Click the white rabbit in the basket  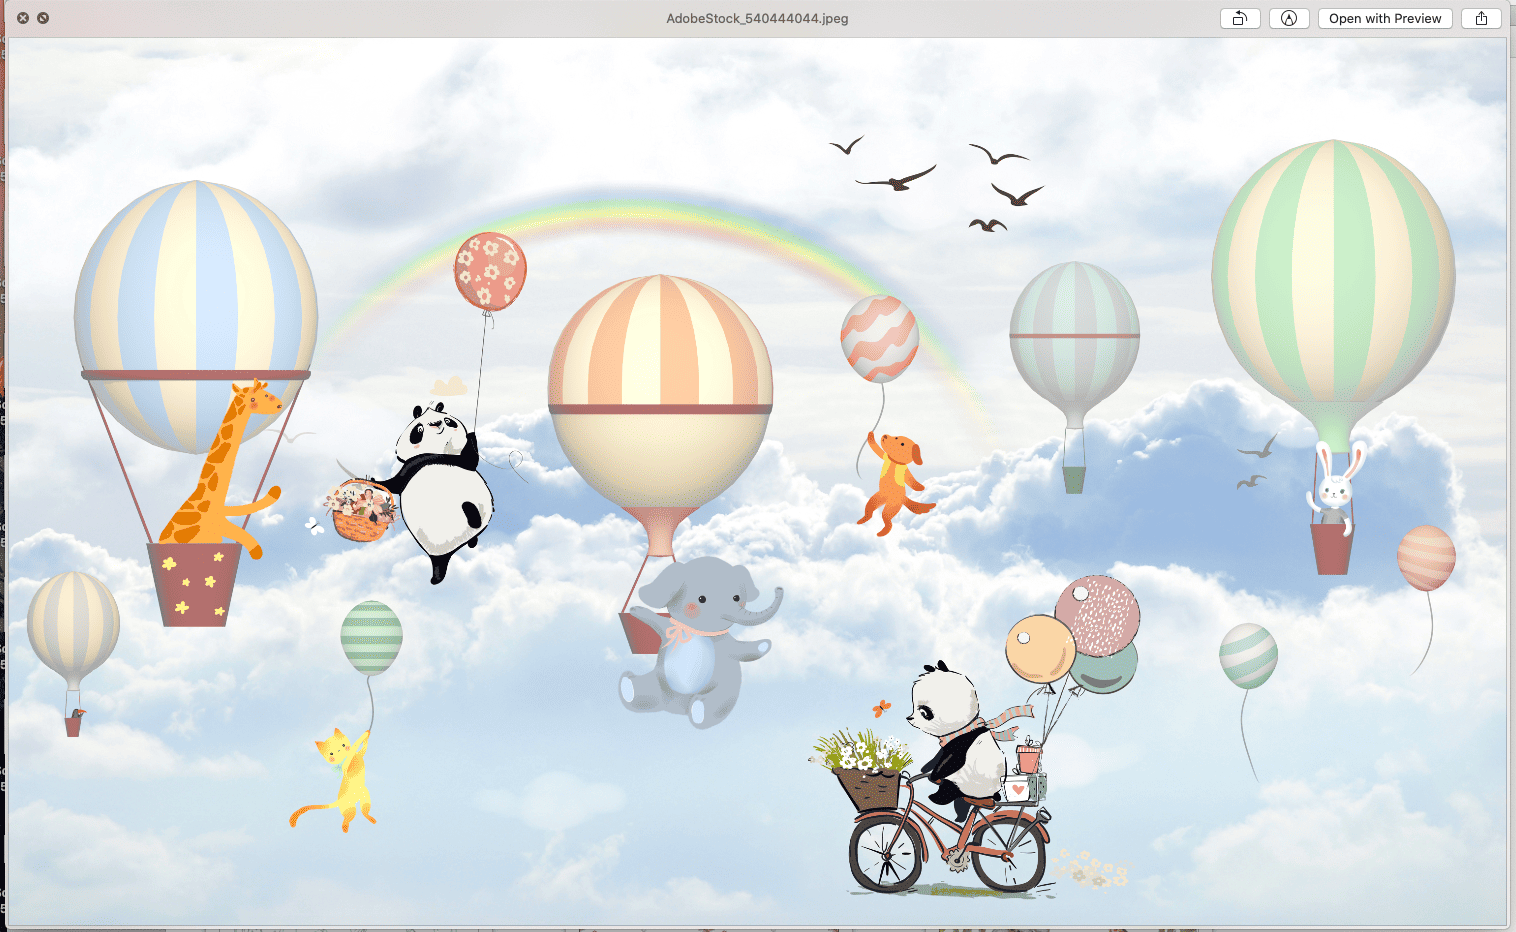point(1334,485)
